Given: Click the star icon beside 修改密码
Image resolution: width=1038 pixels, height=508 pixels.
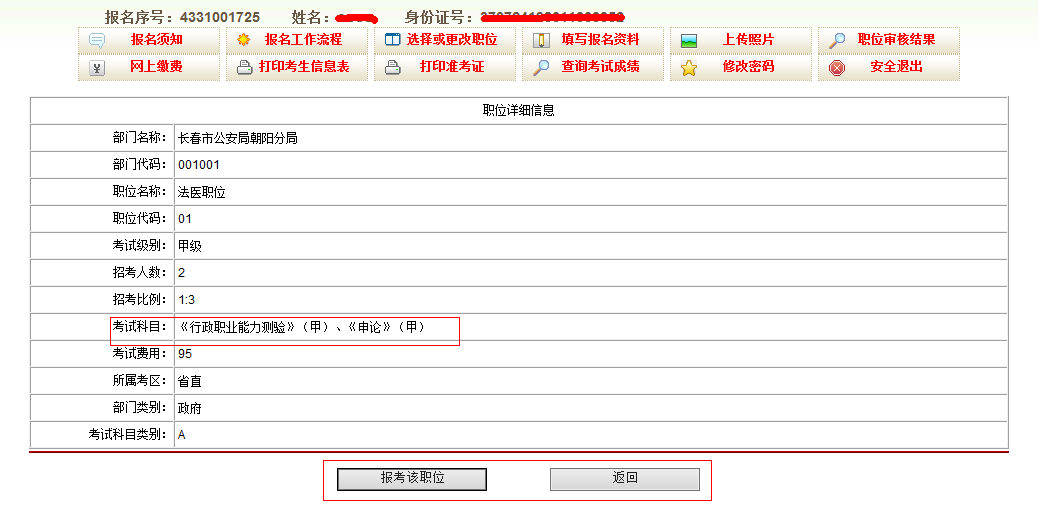Looking at the screenshot, I should [688, 68].
